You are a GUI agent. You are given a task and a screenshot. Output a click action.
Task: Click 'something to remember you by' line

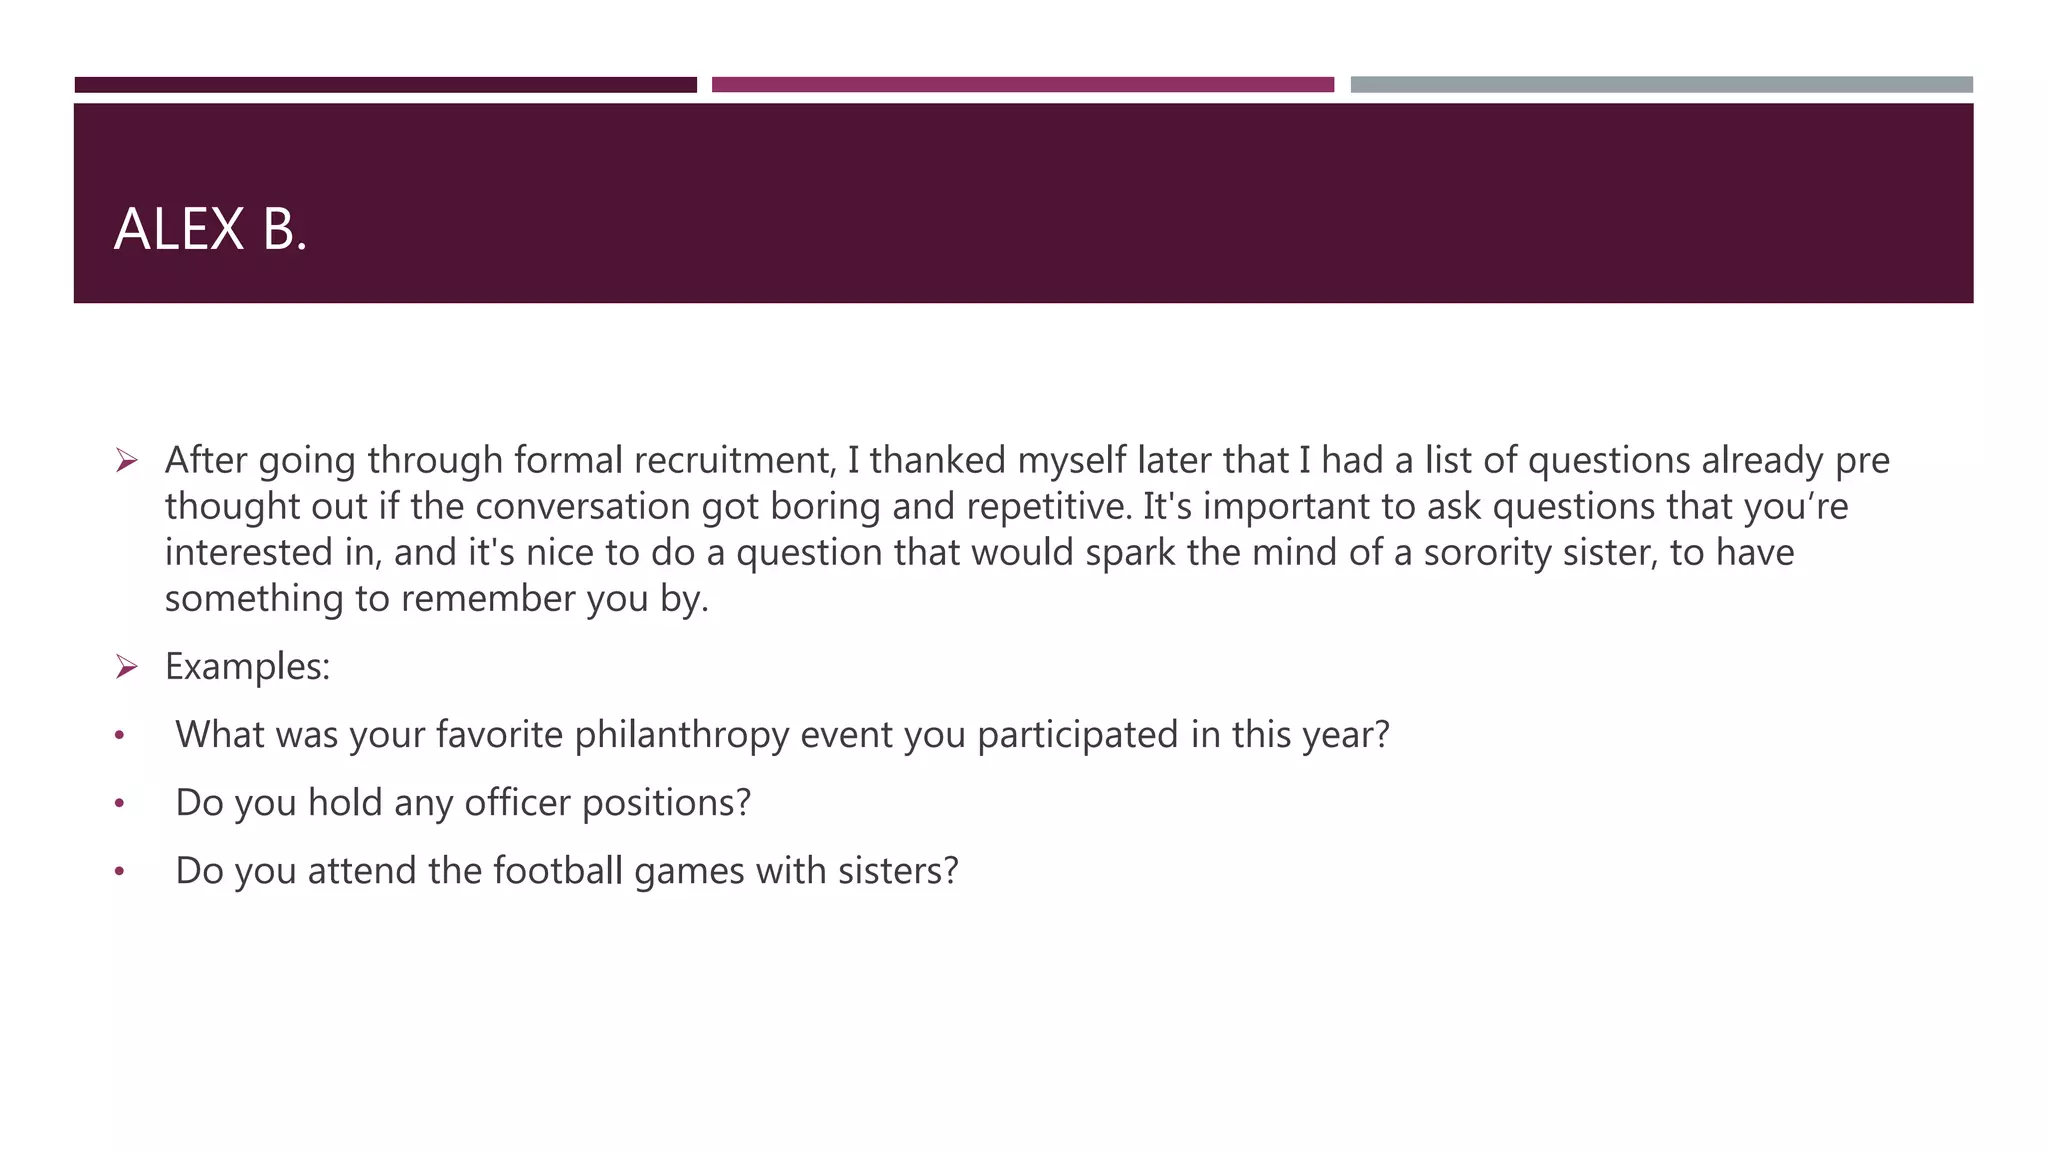click(436, 598)
